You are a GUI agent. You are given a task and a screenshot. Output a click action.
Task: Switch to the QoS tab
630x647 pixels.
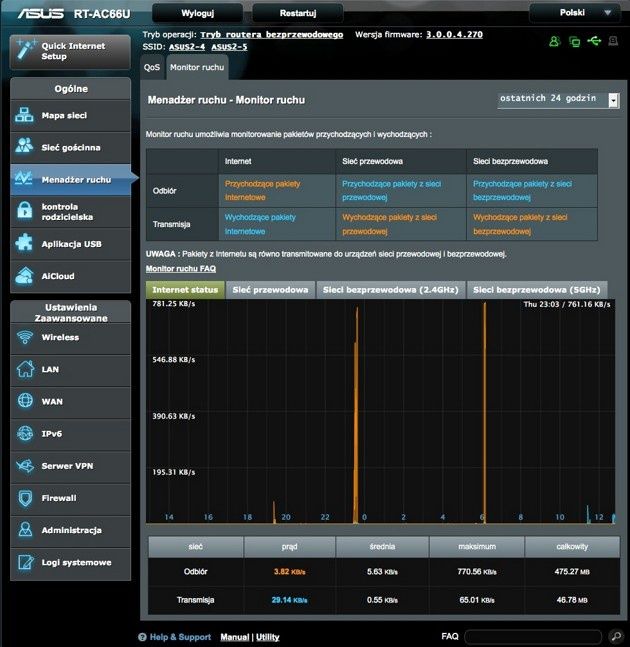point(152,67)
